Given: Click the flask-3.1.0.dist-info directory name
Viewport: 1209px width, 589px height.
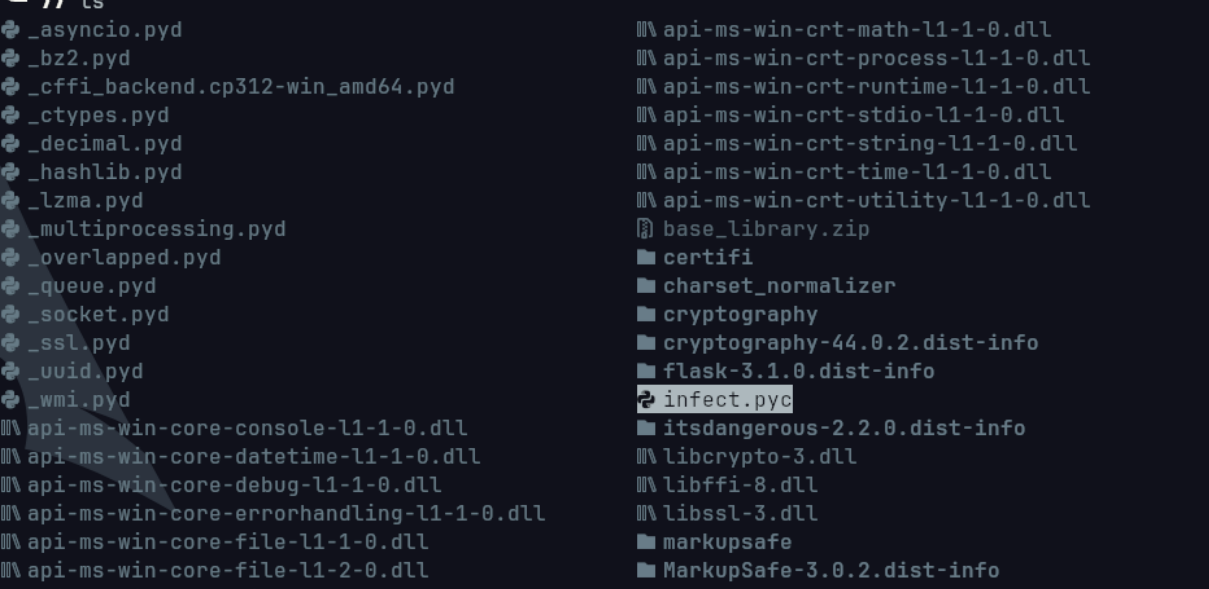Looking at the screenshot, I should (798, 372).
